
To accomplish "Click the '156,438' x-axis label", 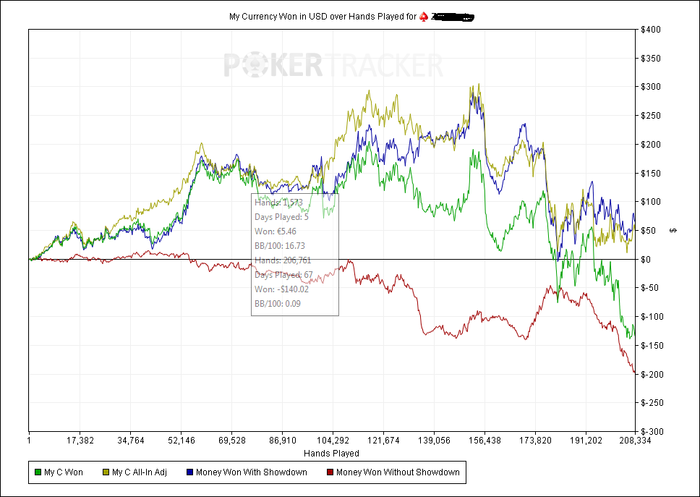I will point(485,441).
